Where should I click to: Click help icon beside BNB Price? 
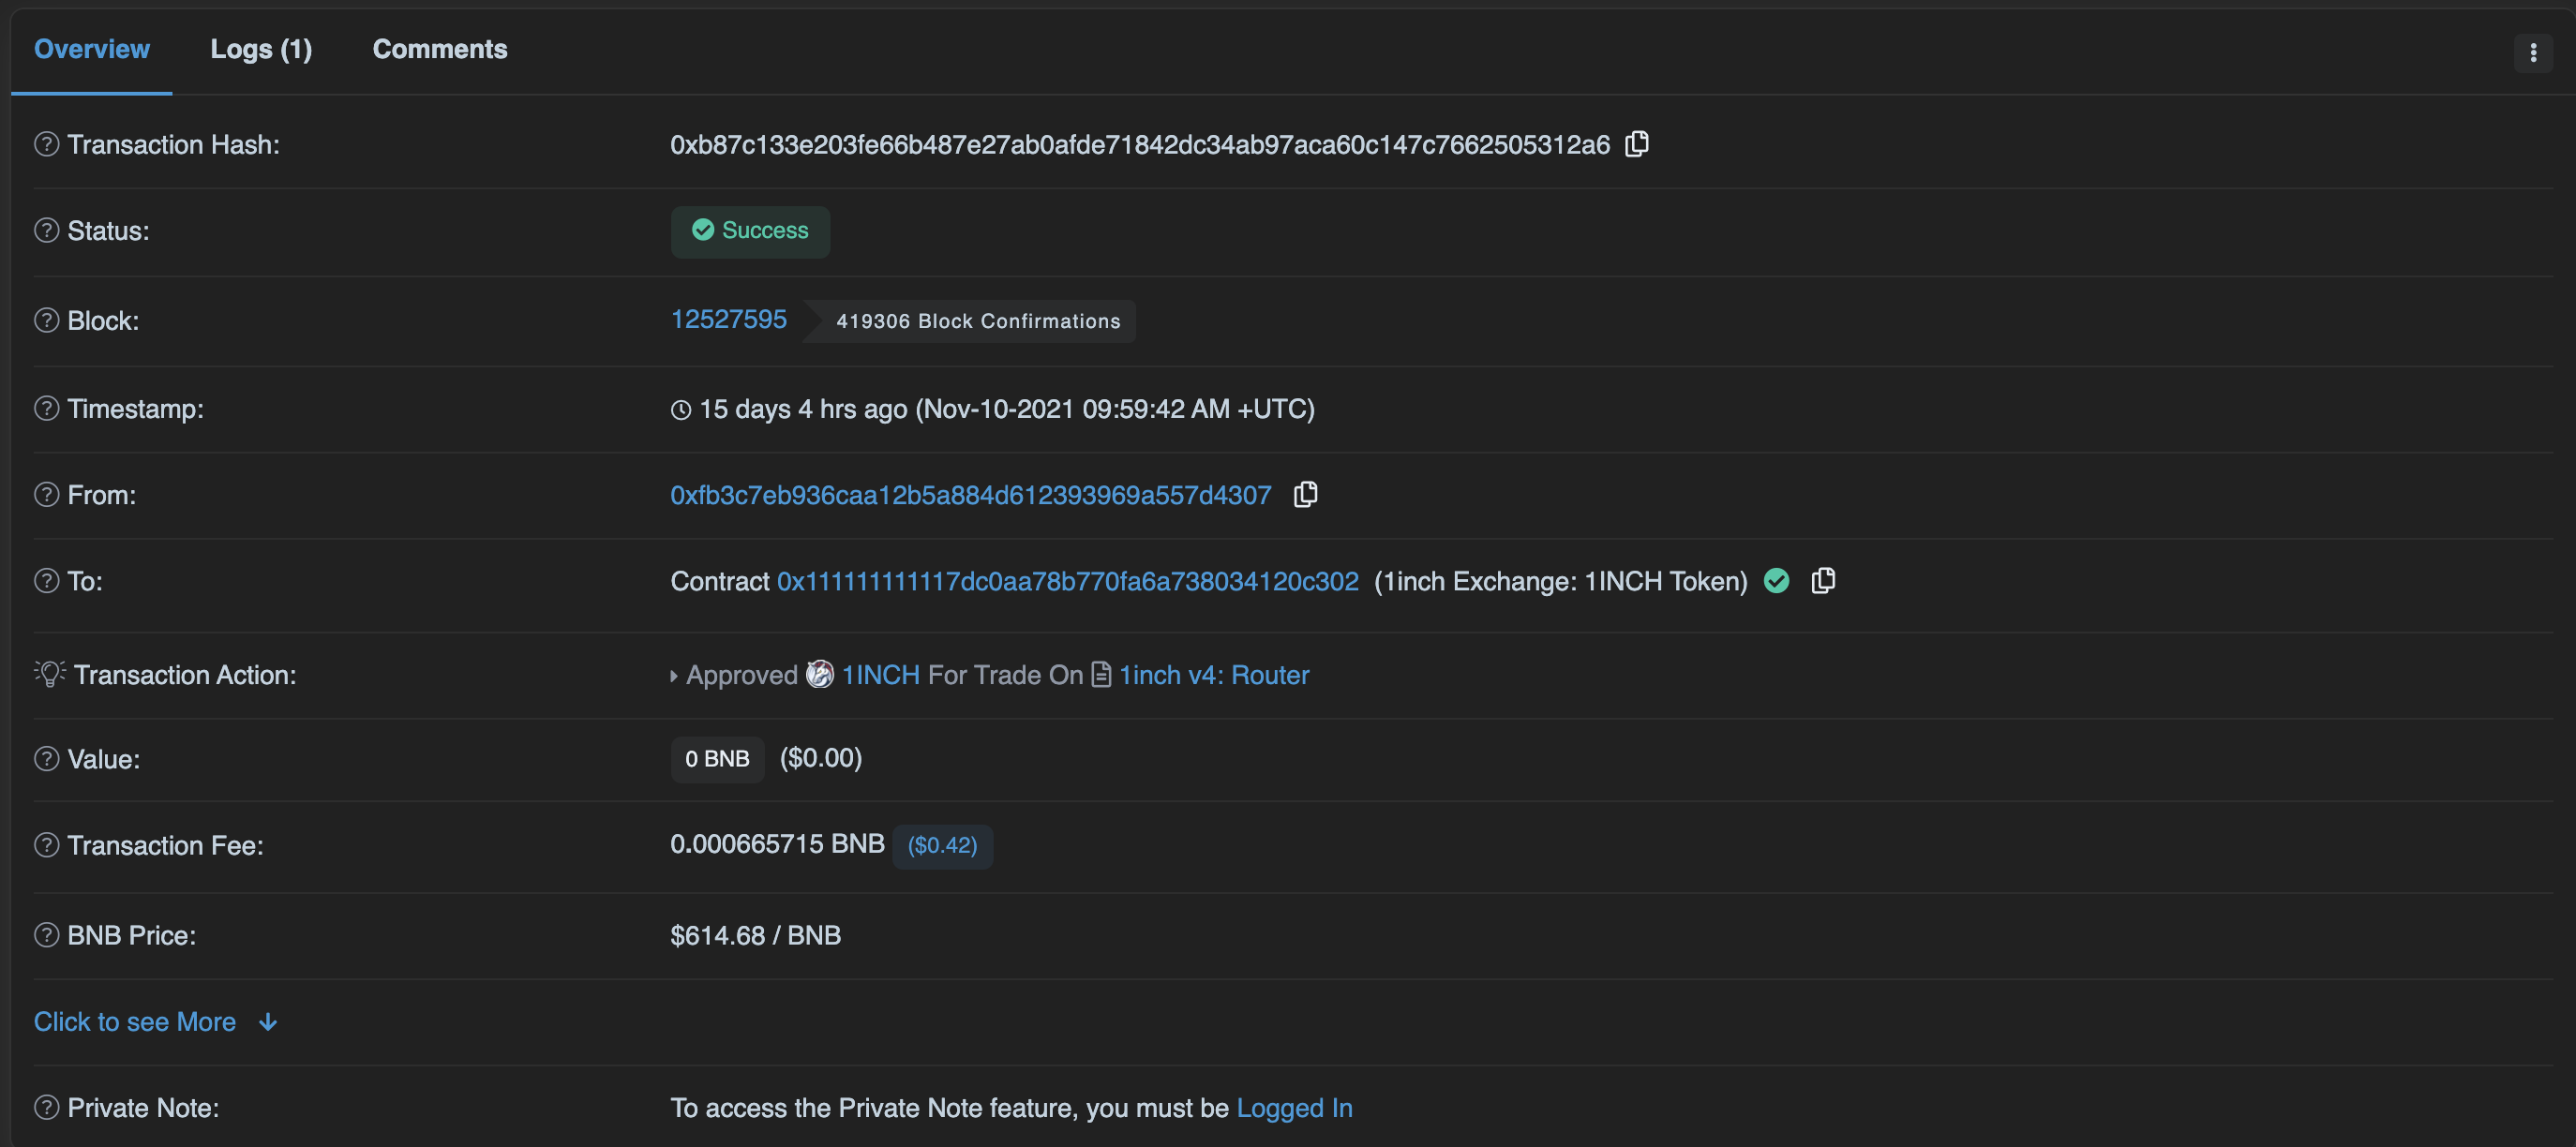(47, 934)
